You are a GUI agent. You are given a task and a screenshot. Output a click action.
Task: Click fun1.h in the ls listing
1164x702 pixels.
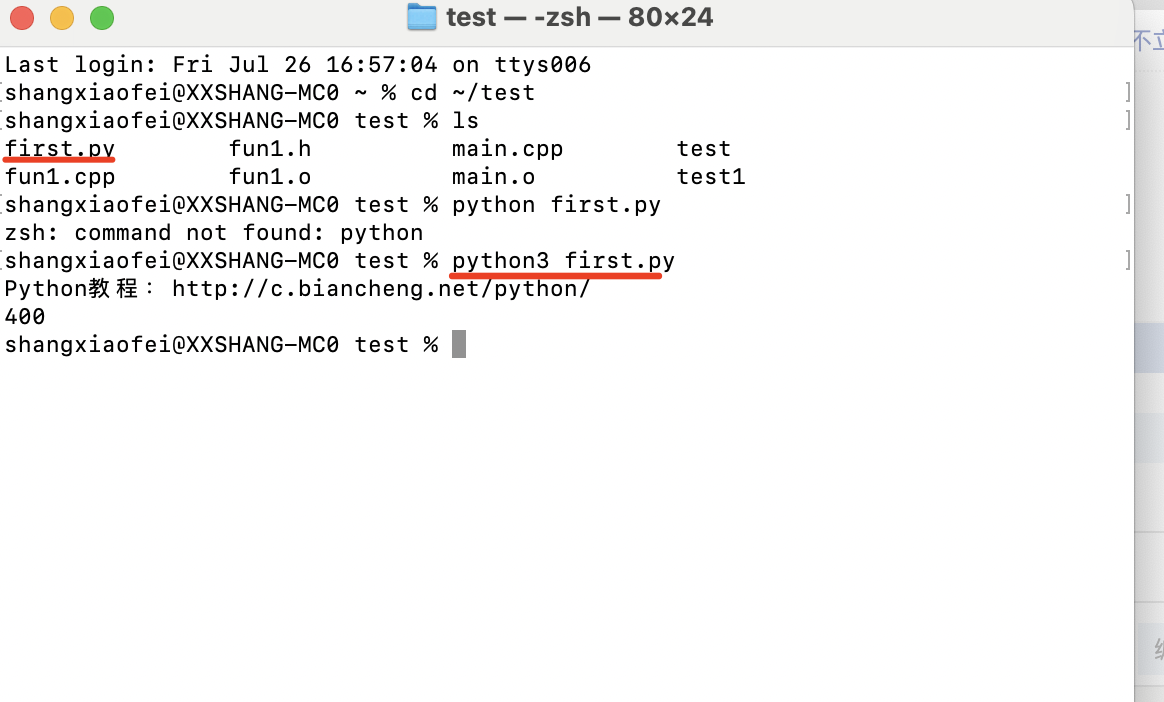point(270,149)
